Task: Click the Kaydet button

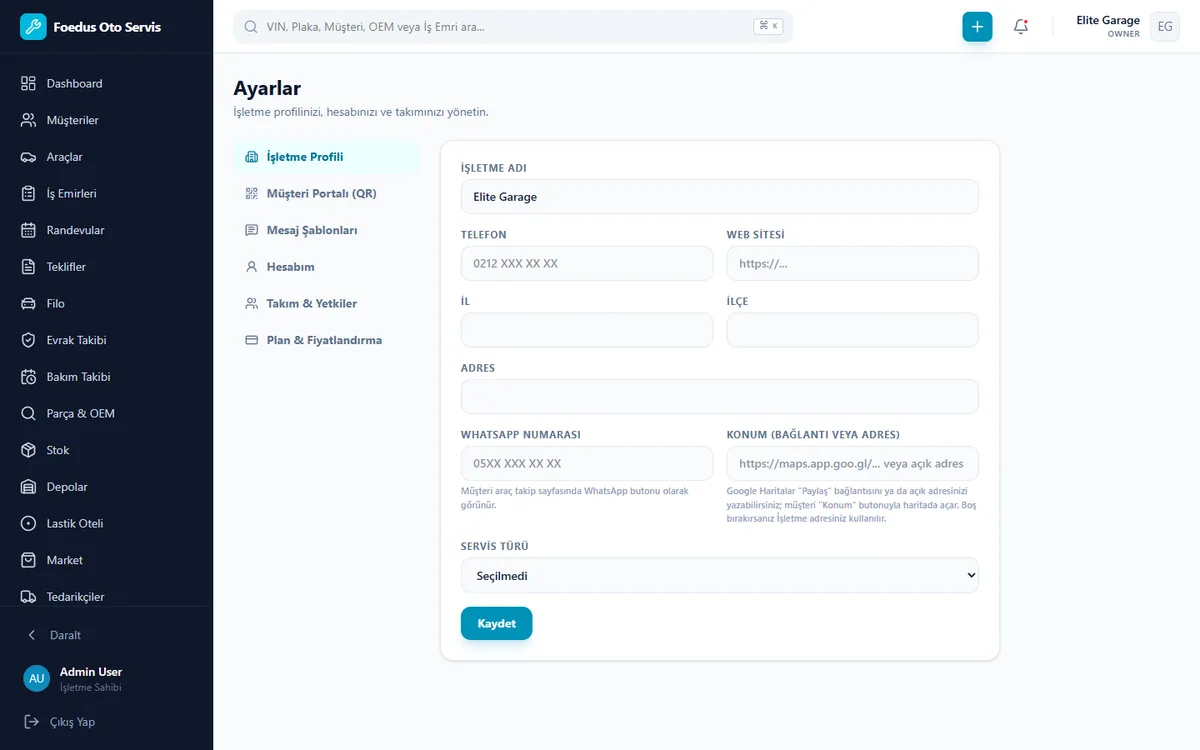Action: coord(497,623)
